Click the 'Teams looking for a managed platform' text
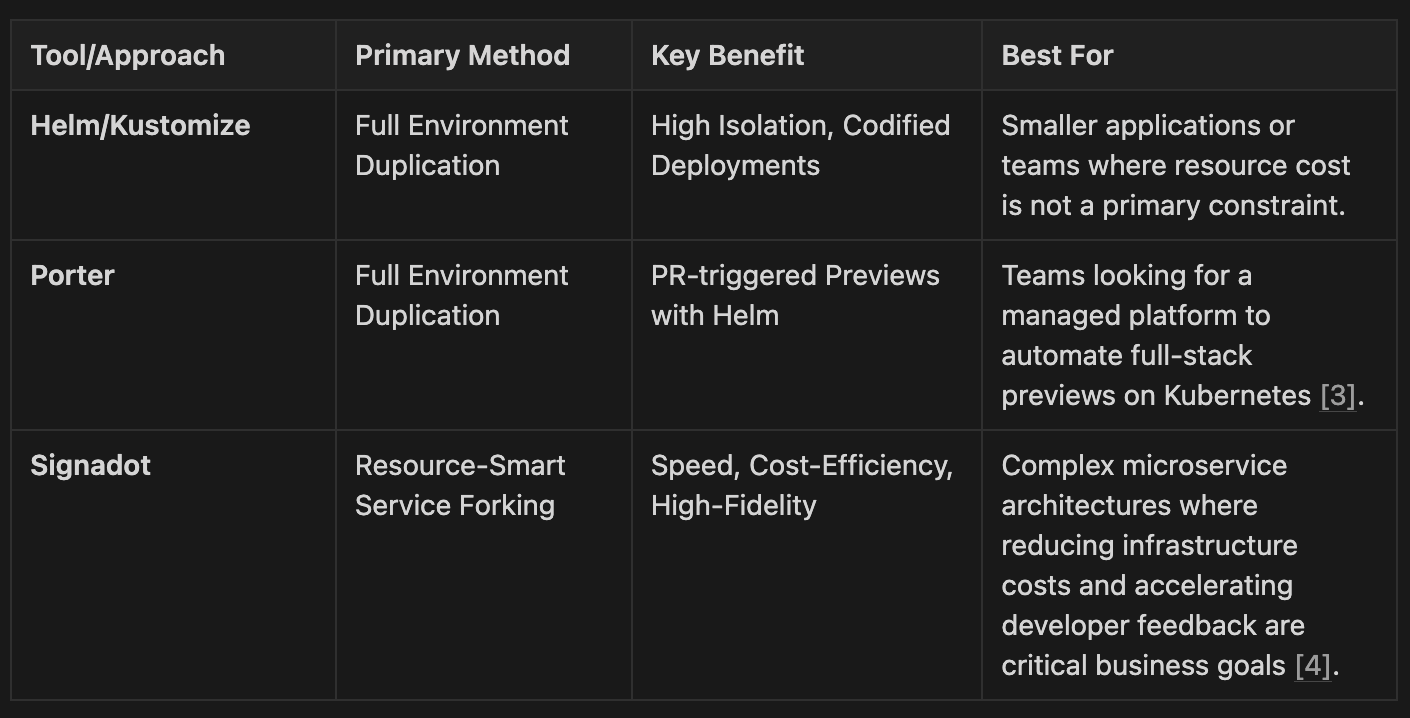1410x718 pixels. pos(1135,296)
